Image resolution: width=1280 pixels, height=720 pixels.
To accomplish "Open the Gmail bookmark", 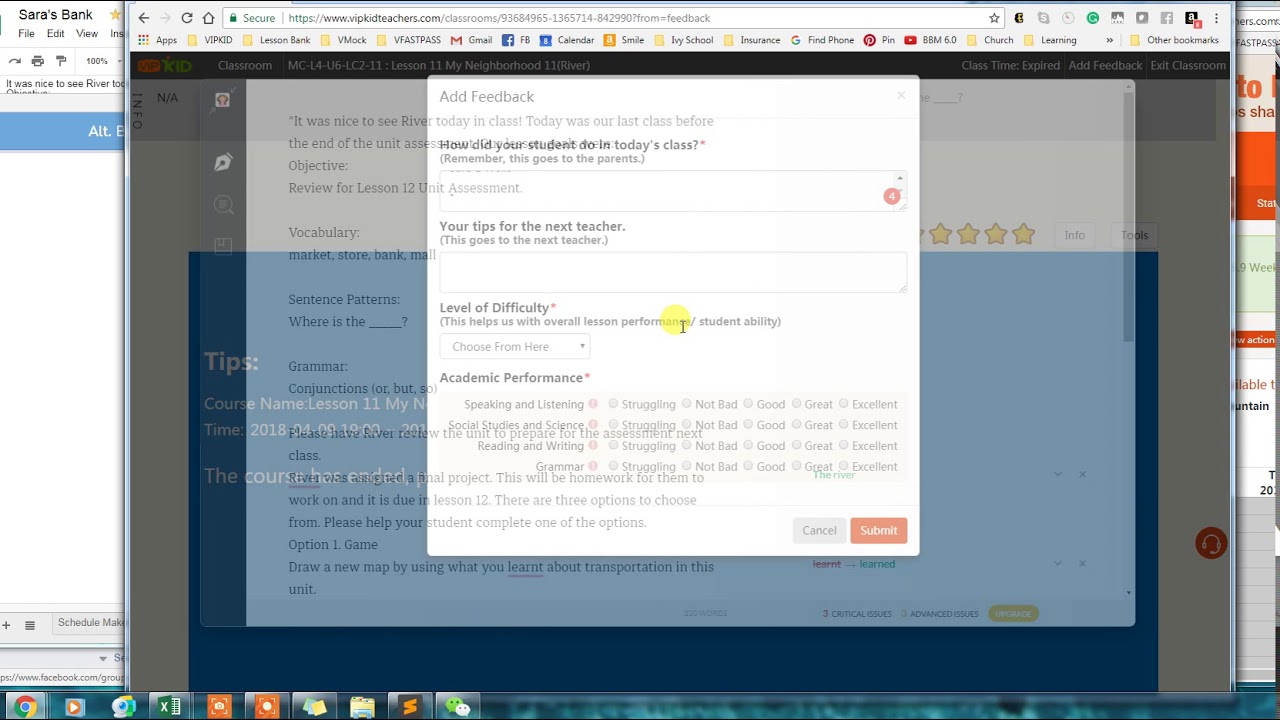I will click(x=471, y=40).
